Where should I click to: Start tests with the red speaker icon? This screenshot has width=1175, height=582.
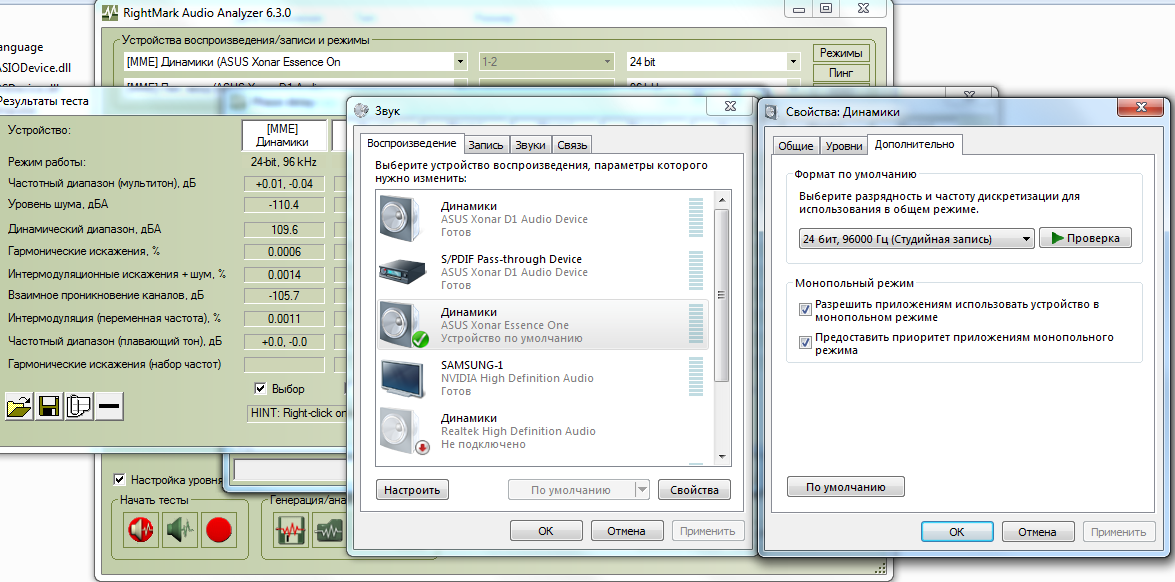click(141, 530)
